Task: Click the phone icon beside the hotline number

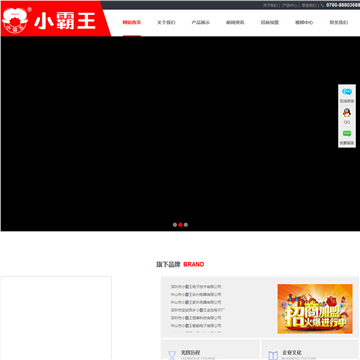Action: pyautogui.click(x=322, y=5)
